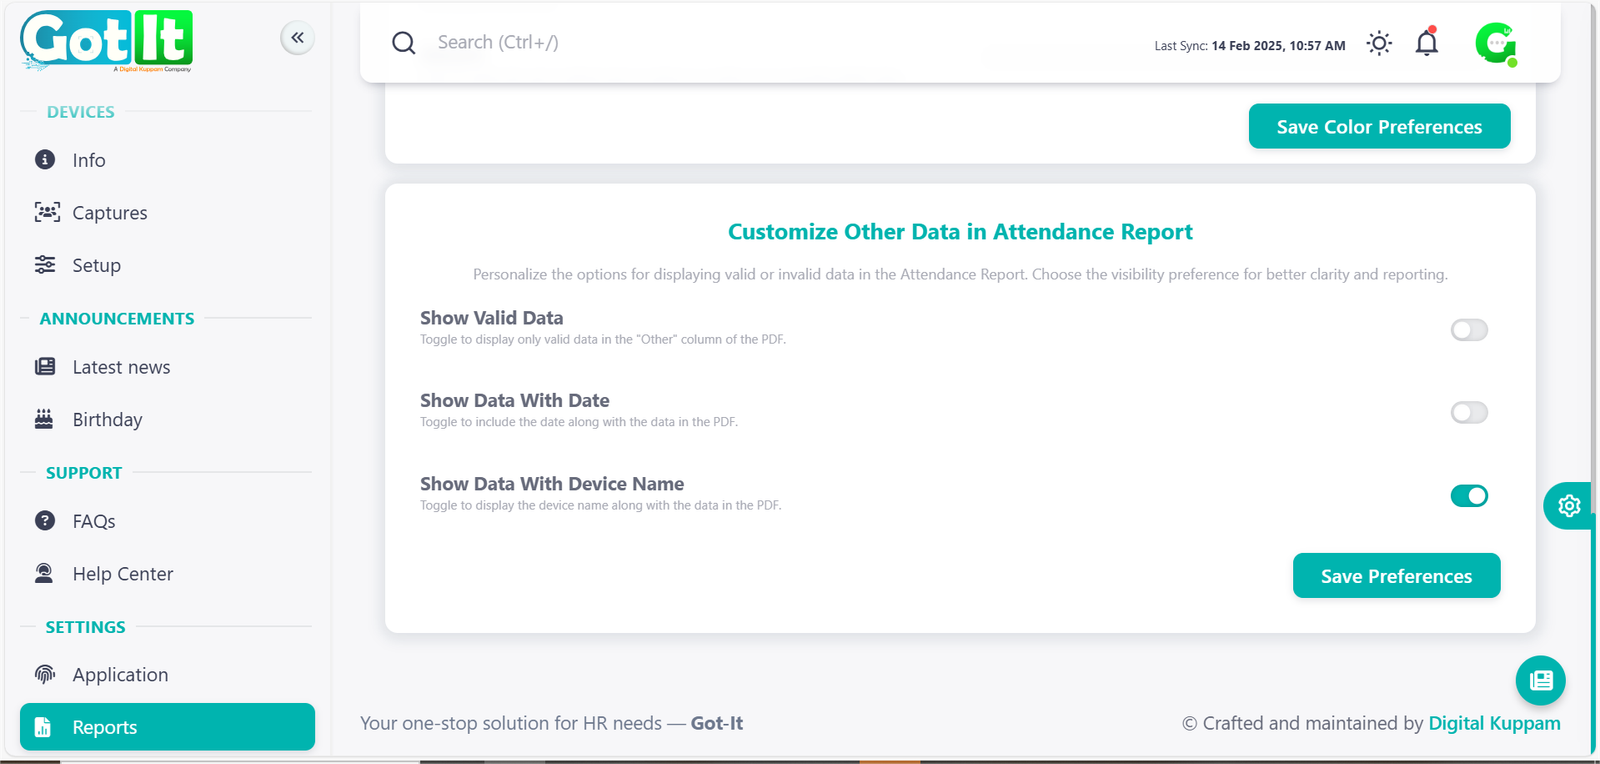Open the user profile avatar
This screenshot has height=764, width=1600.
pyautogui.click(x=1496, y=44)
